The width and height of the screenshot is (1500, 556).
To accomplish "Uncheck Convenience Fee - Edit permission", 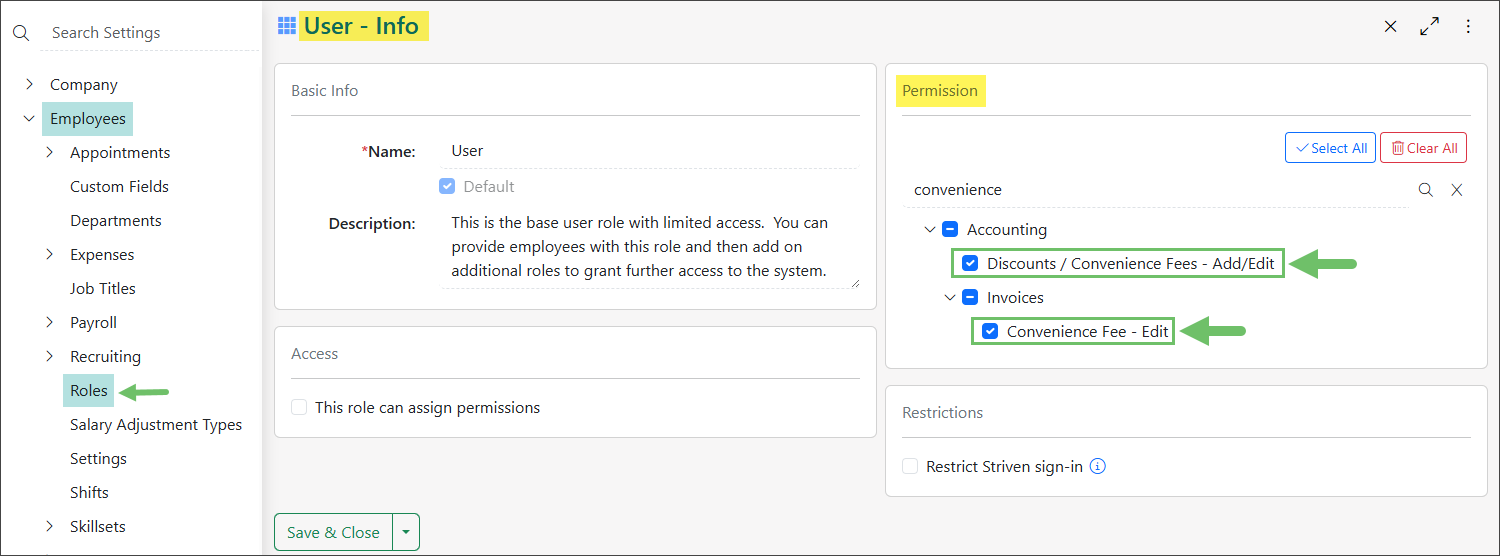I will [x=990, y=331].
